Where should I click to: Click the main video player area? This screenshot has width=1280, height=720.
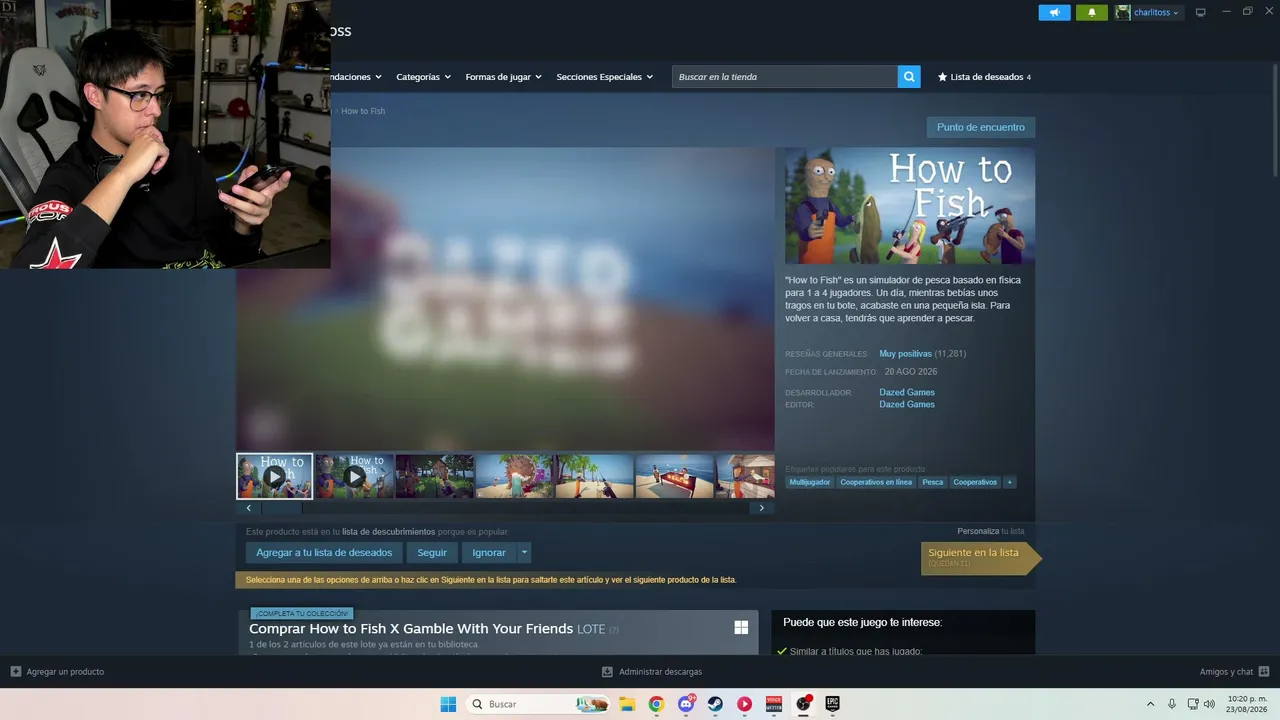pos(505,299)
